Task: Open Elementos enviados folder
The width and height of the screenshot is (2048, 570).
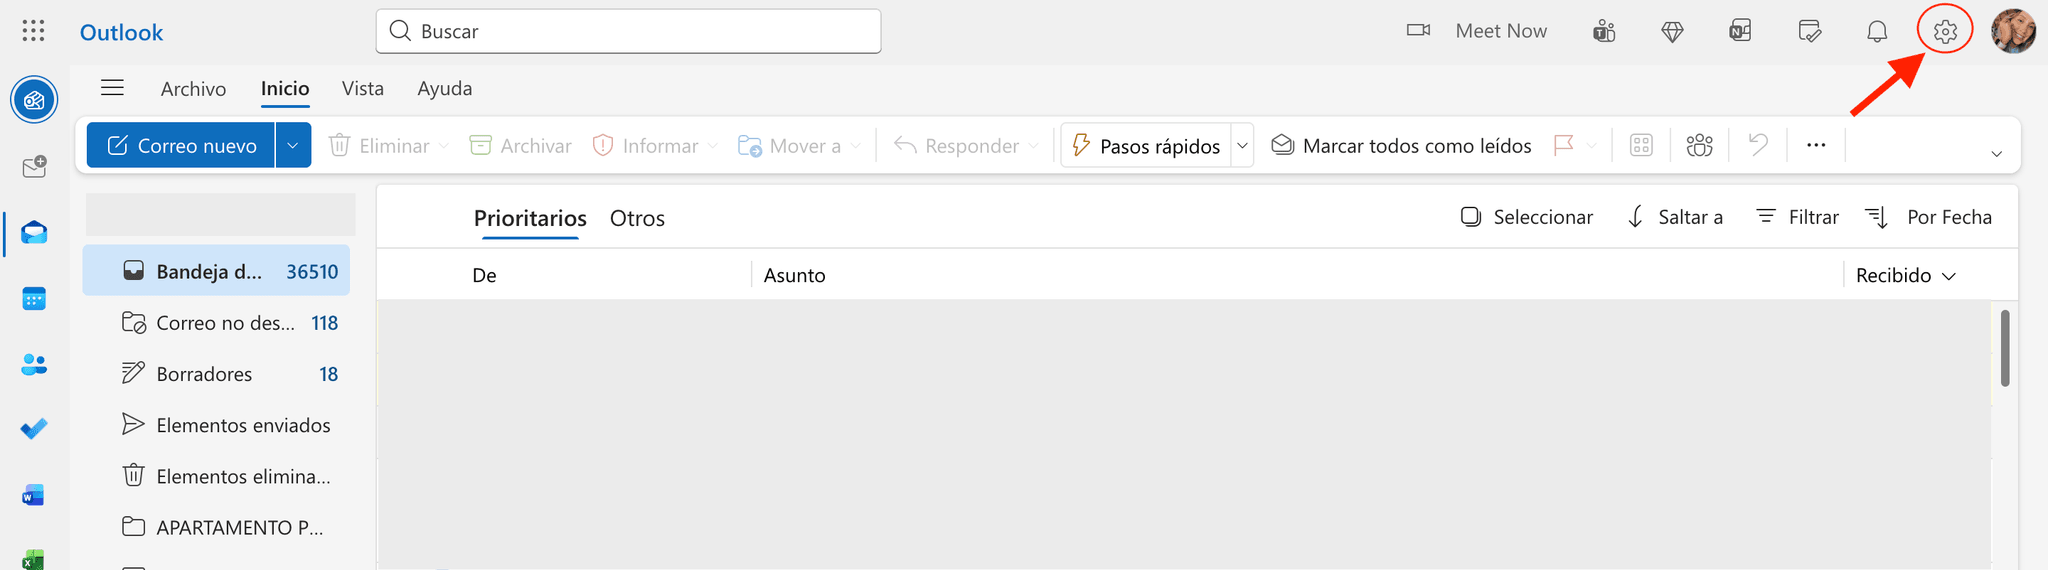Action: [216, 425]
